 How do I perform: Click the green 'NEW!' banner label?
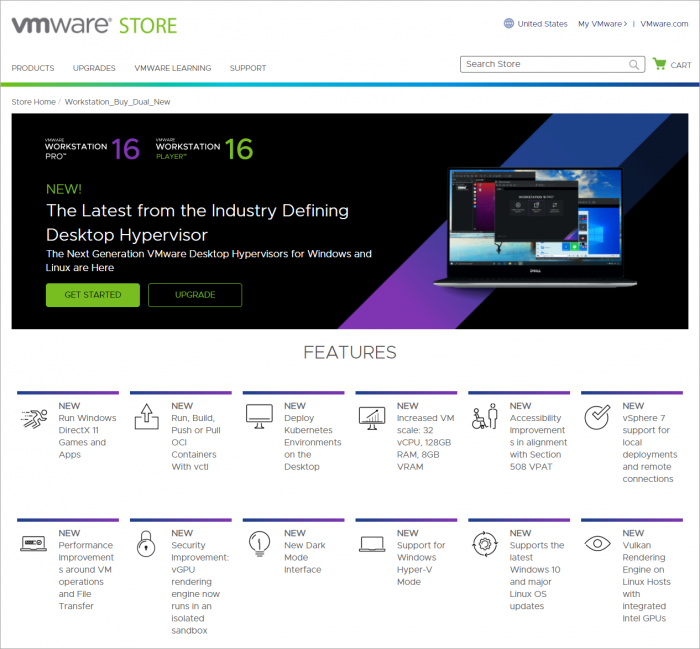tap(64, 189)
